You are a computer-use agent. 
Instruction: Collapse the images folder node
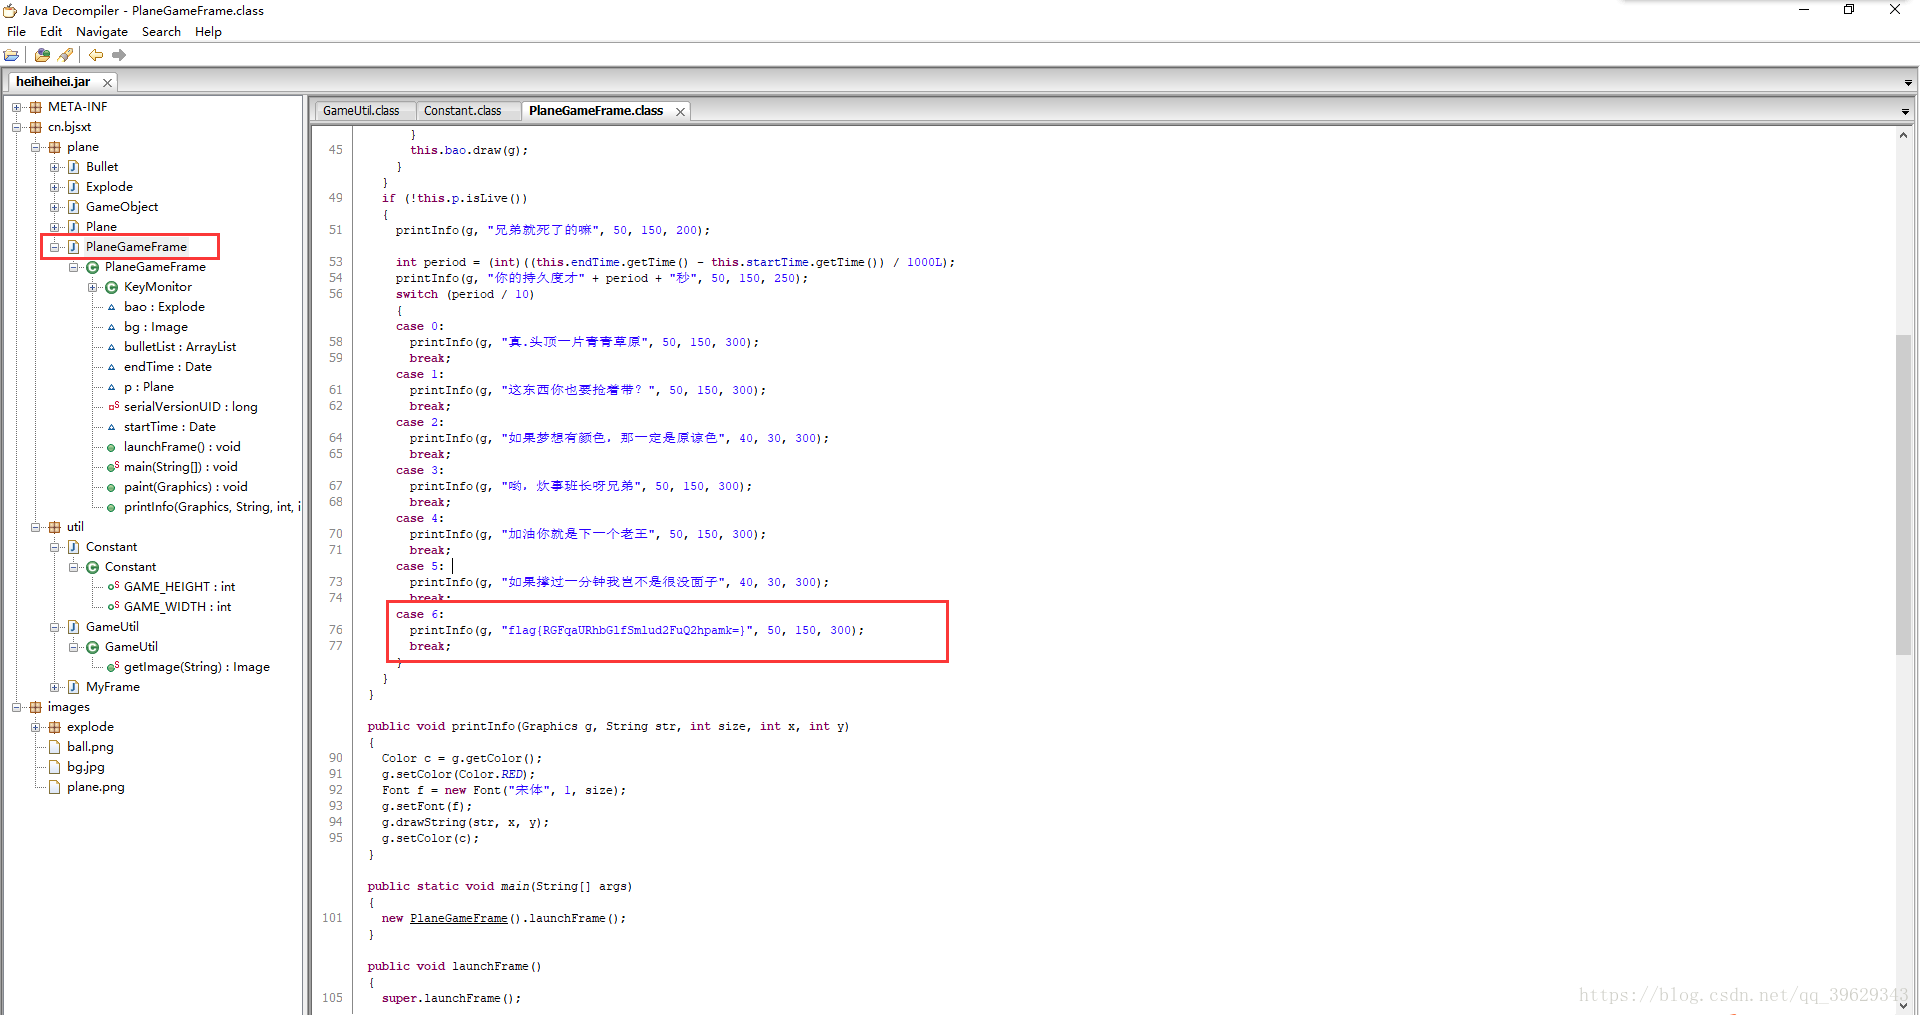pyautogui.click(x=17, y=707)
